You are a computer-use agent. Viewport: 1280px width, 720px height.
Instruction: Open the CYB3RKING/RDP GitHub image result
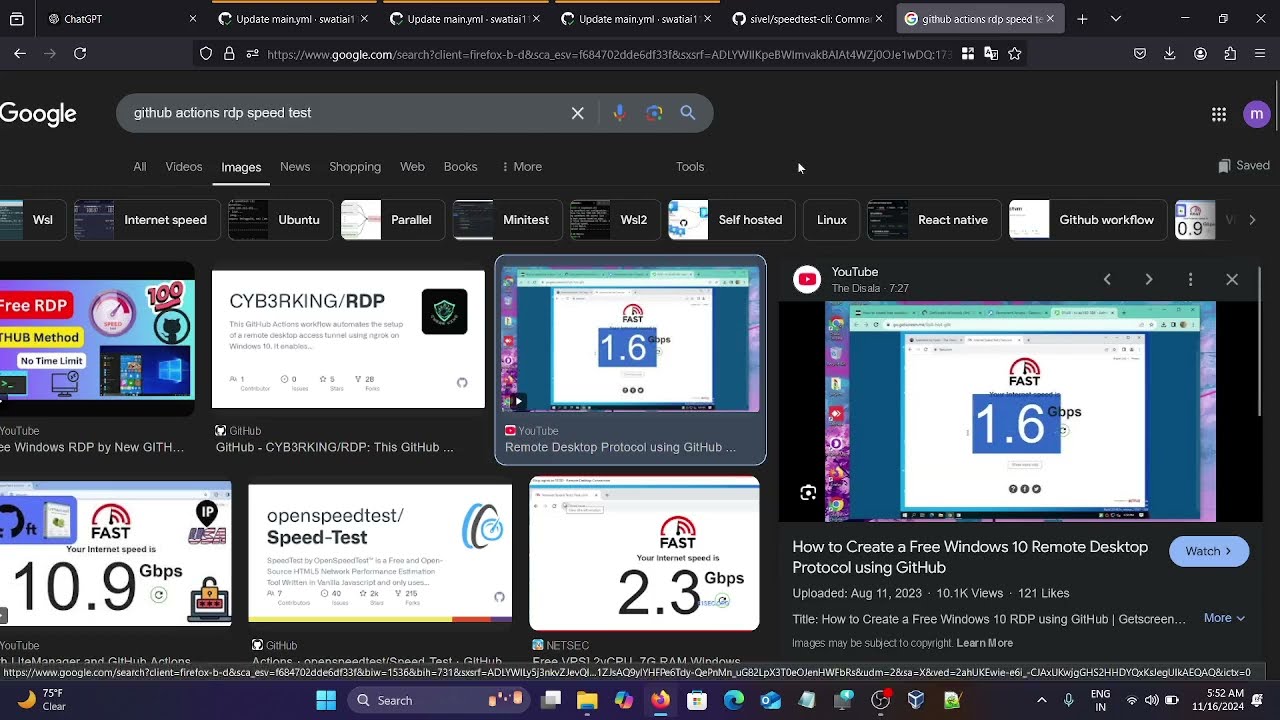pyautogui.click(x=348, y=340)
